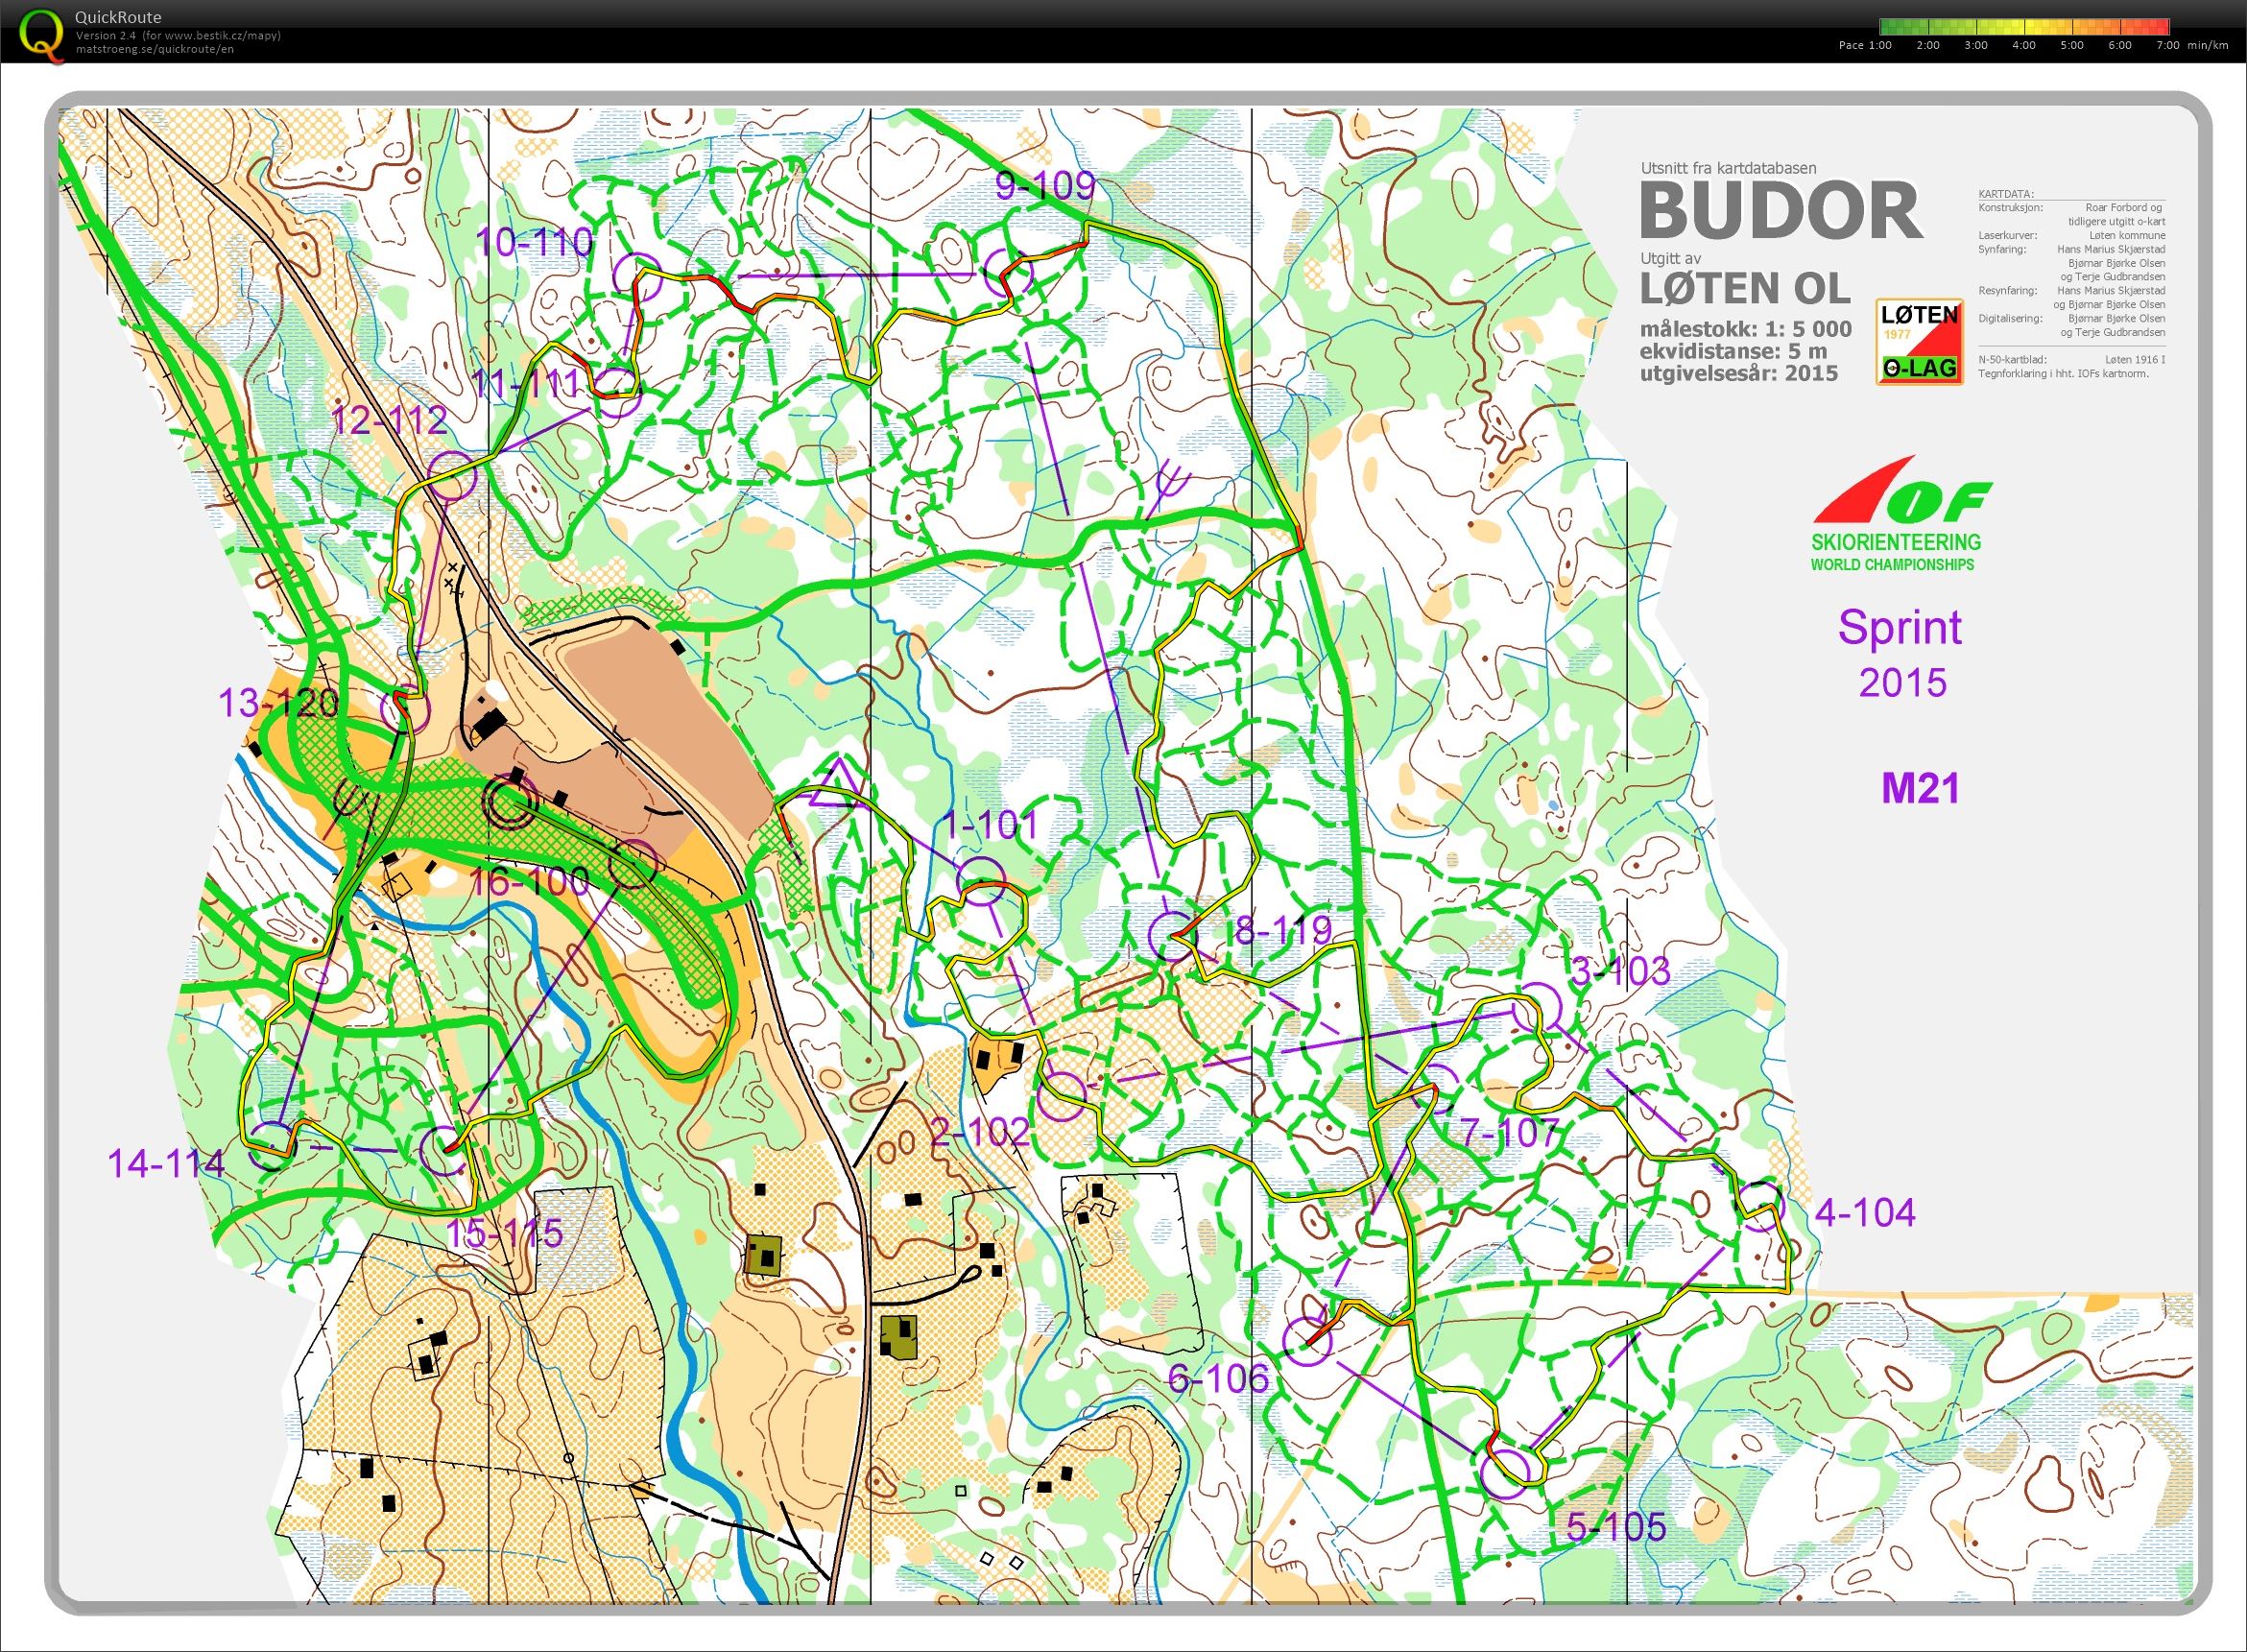This screenshot has width=2247, height=1652.
Task: Click control circle 6-106
Action: [x=1307, y=1341]
